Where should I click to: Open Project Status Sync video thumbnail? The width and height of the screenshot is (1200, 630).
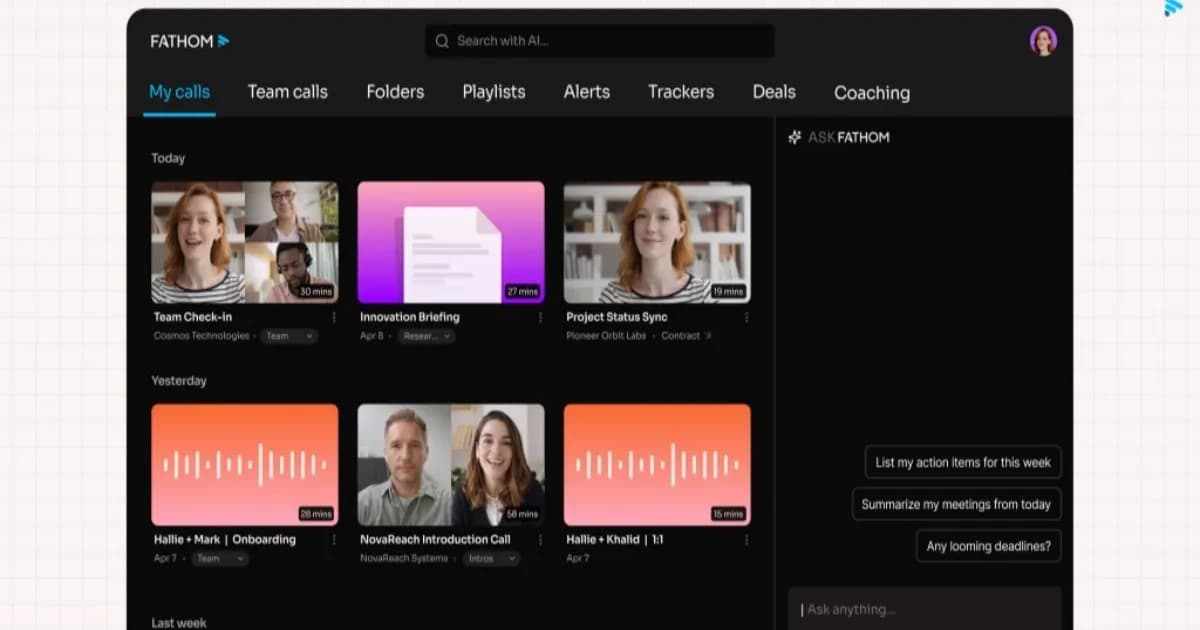657,242
